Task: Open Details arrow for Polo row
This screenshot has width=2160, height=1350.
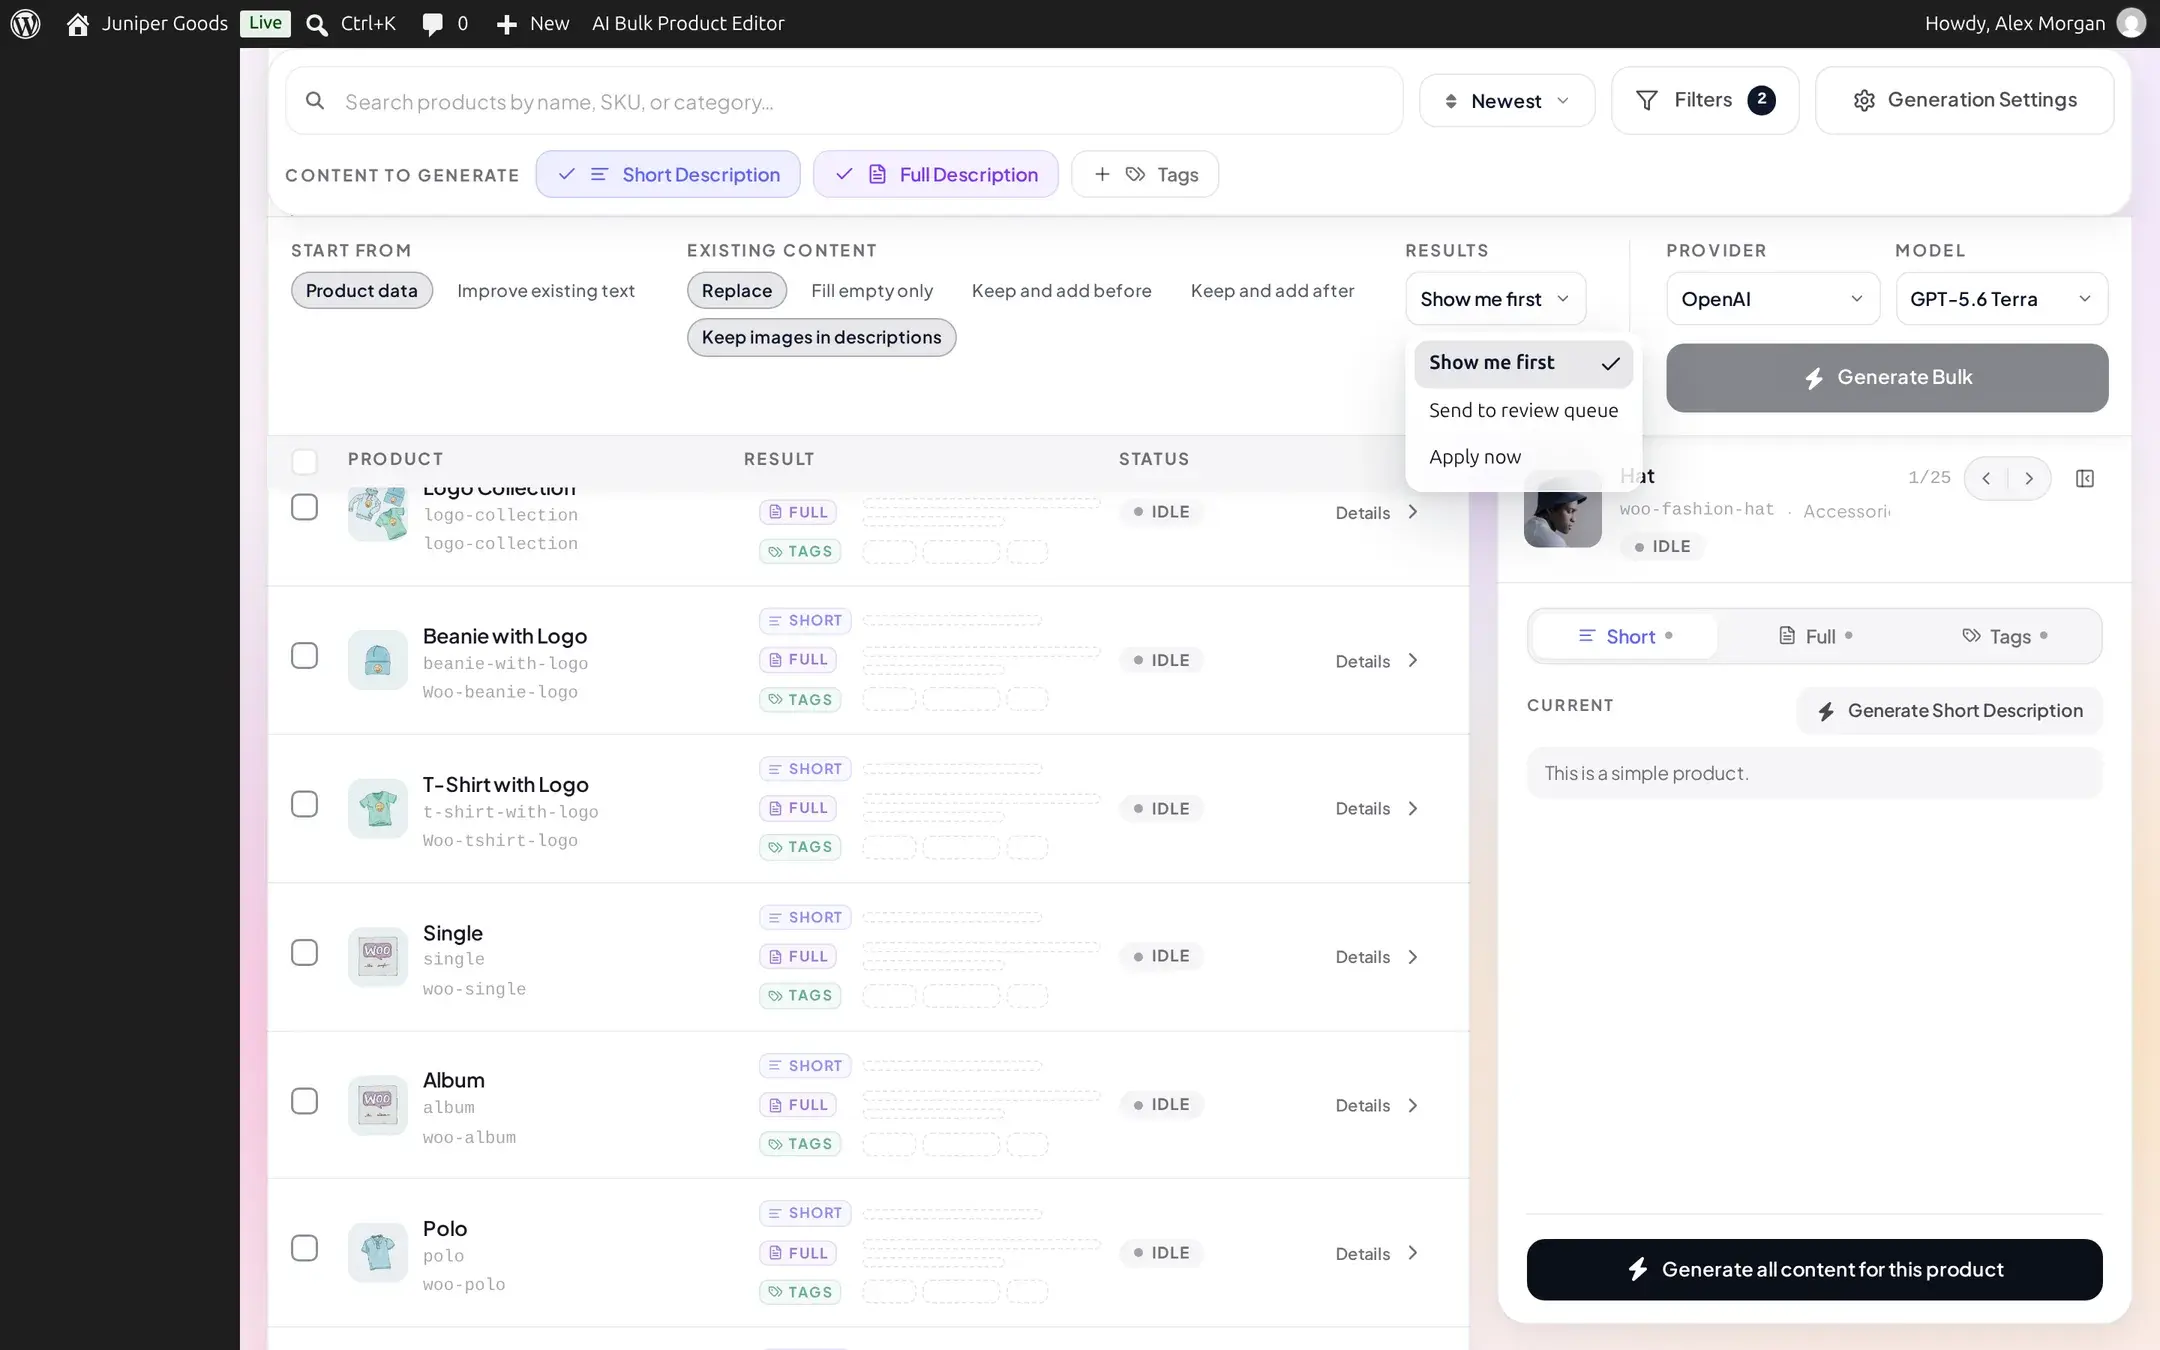Action: coord(1412,1253)
